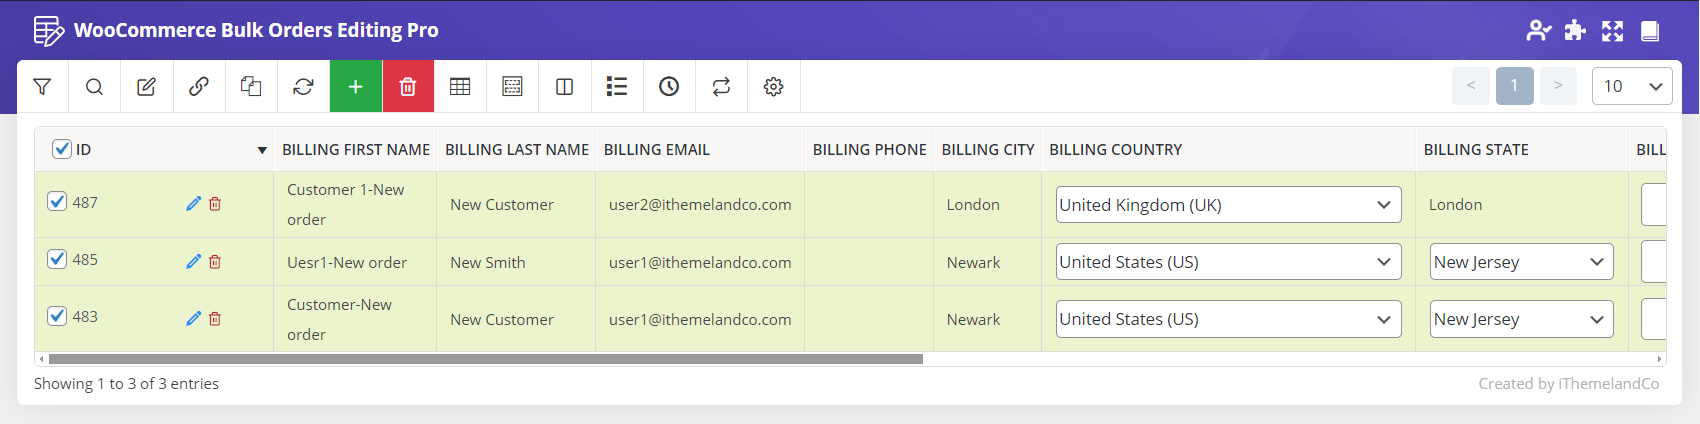This screenshot has height=424, width=1700.
Task: Click the search magnifier icon in toolbar
Action: [94, 87]
